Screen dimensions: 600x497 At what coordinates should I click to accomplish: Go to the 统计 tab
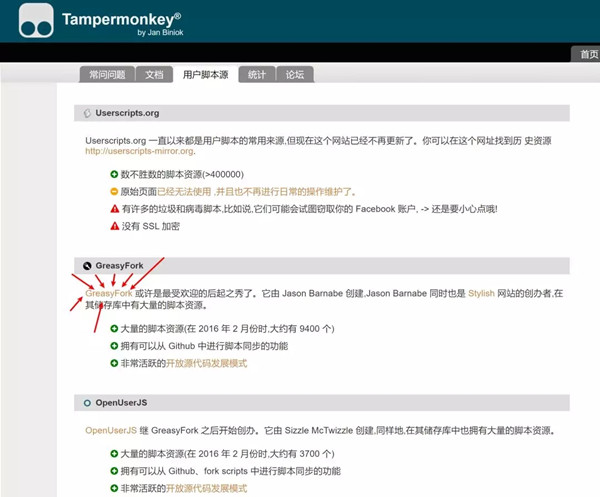click(x=258, y=74)
